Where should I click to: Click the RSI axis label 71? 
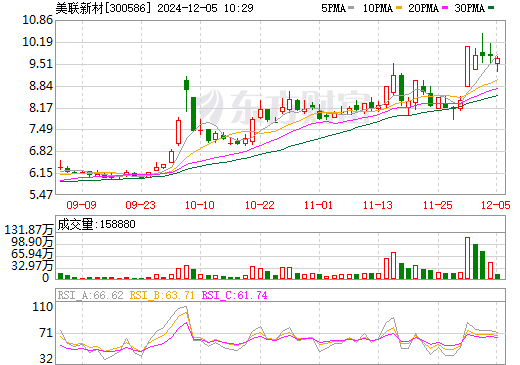(46, 333)
